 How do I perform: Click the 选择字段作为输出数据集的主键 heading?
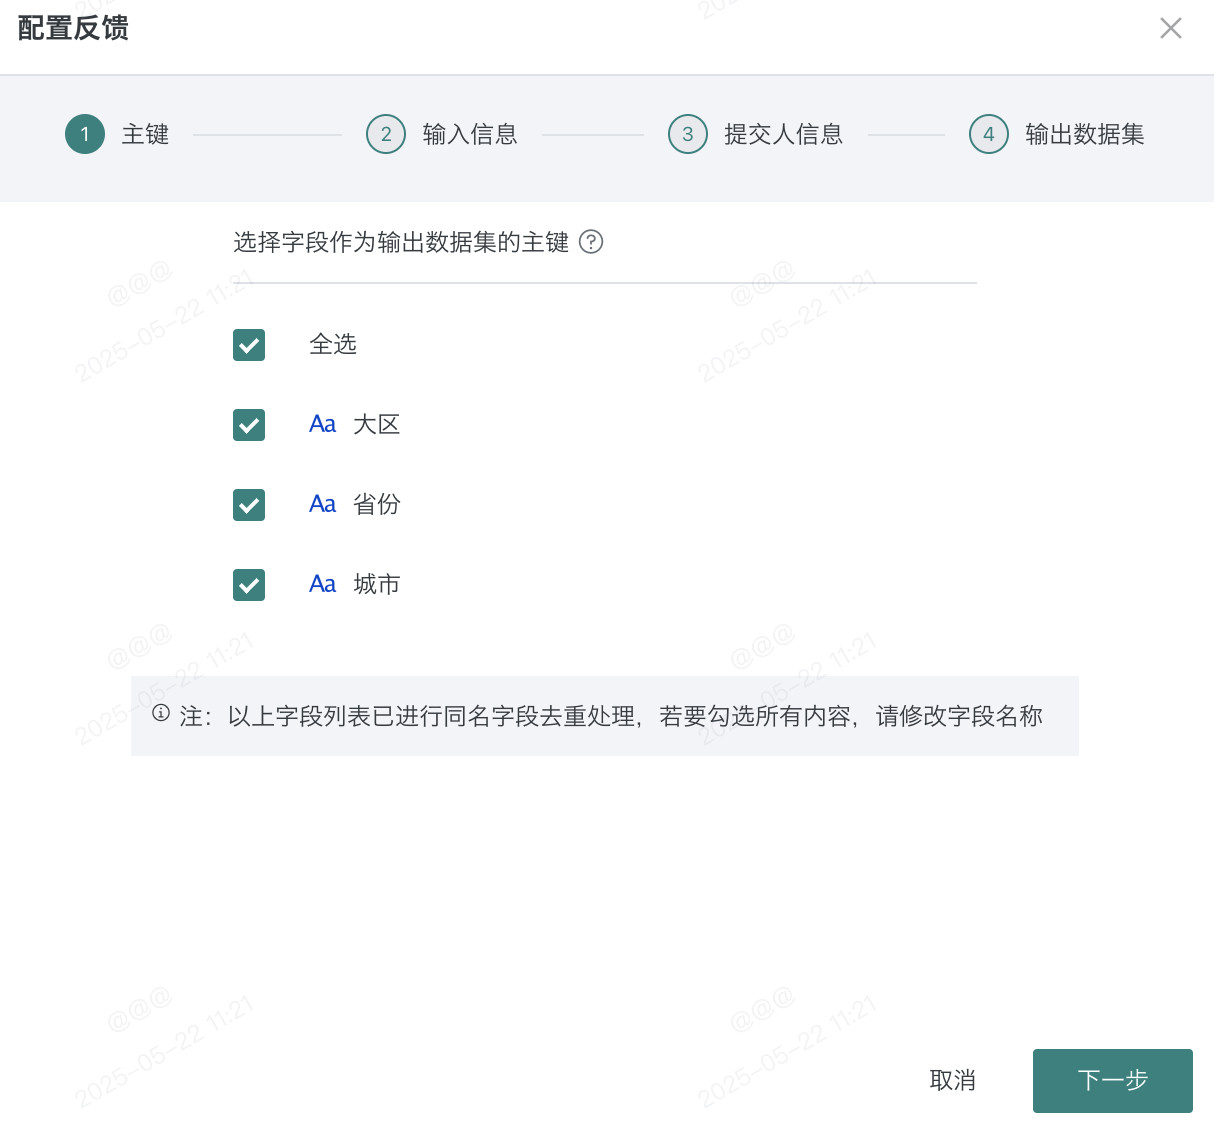(401, 242)
